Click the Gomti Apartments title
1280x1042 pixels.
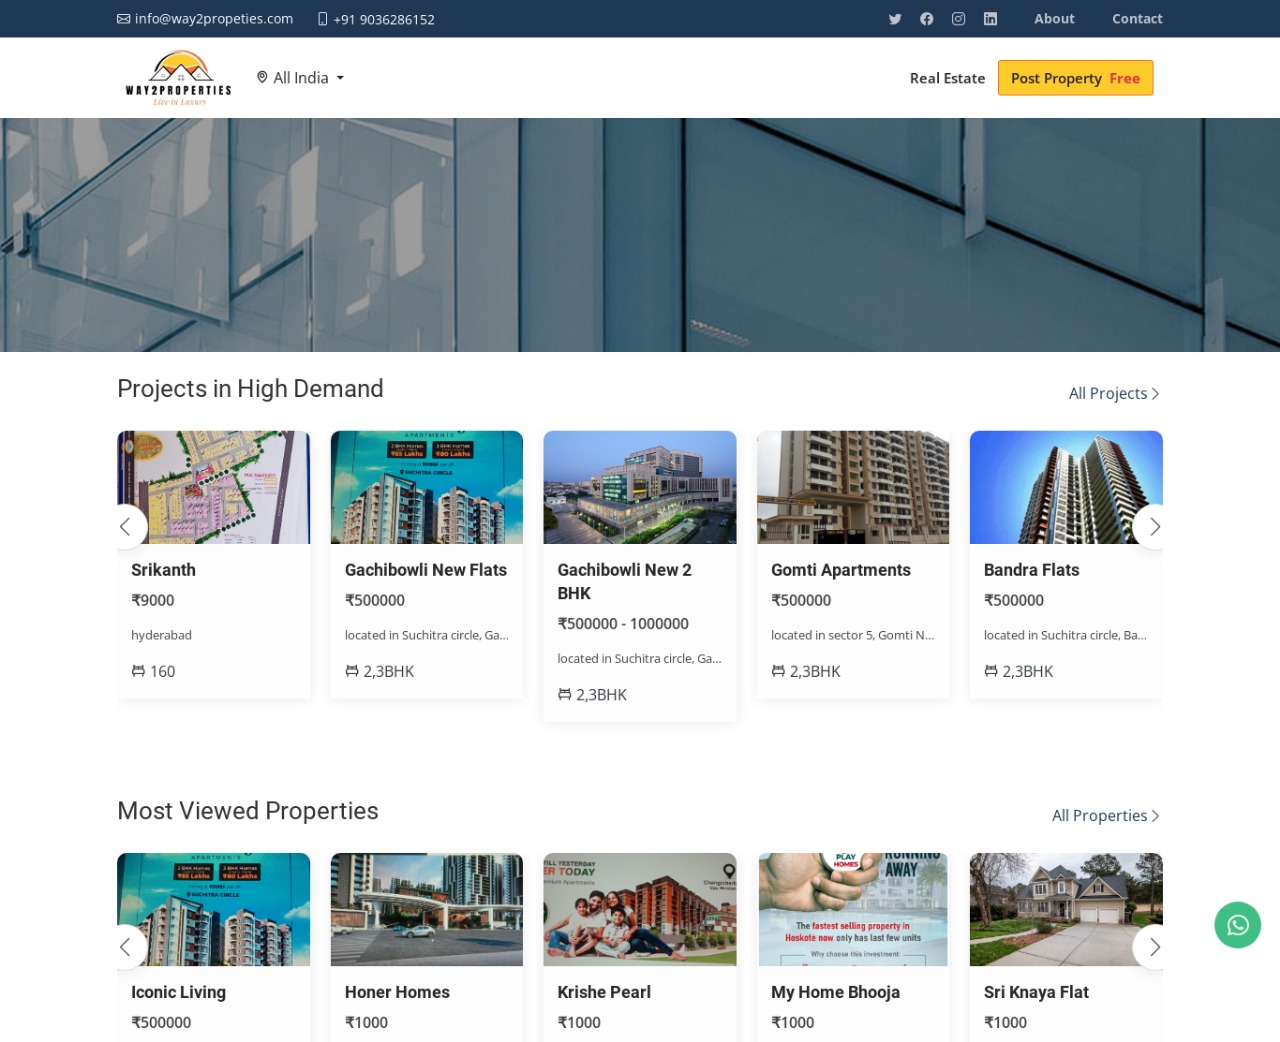[841, 570]
